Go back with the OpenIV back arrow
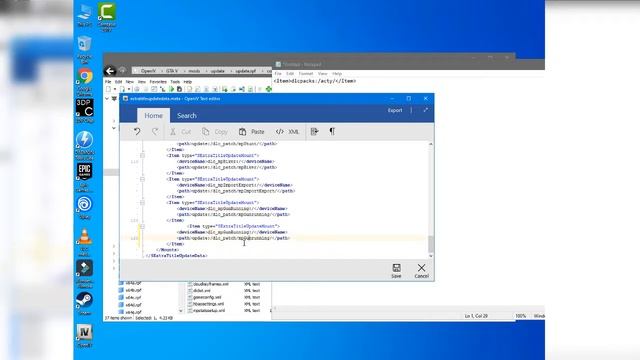The height and width of the screenshot is (360, 640). click(110, 71)
